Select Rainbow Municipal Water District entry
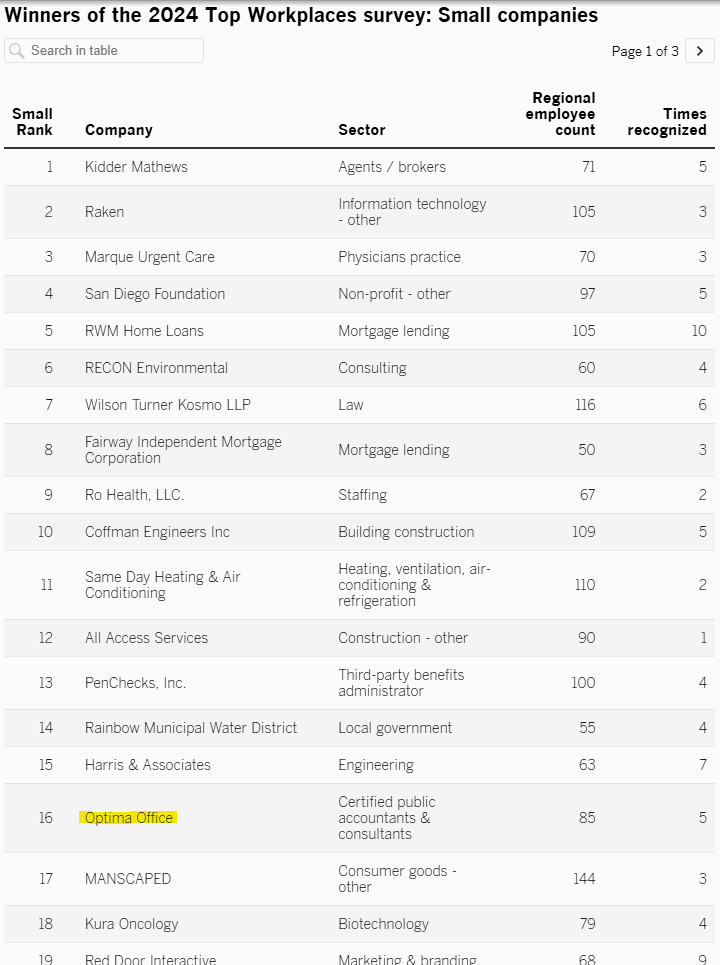Image resolution: width=720 pixels, height=965 pixels. pyautogui.click(x=191, y=728)
